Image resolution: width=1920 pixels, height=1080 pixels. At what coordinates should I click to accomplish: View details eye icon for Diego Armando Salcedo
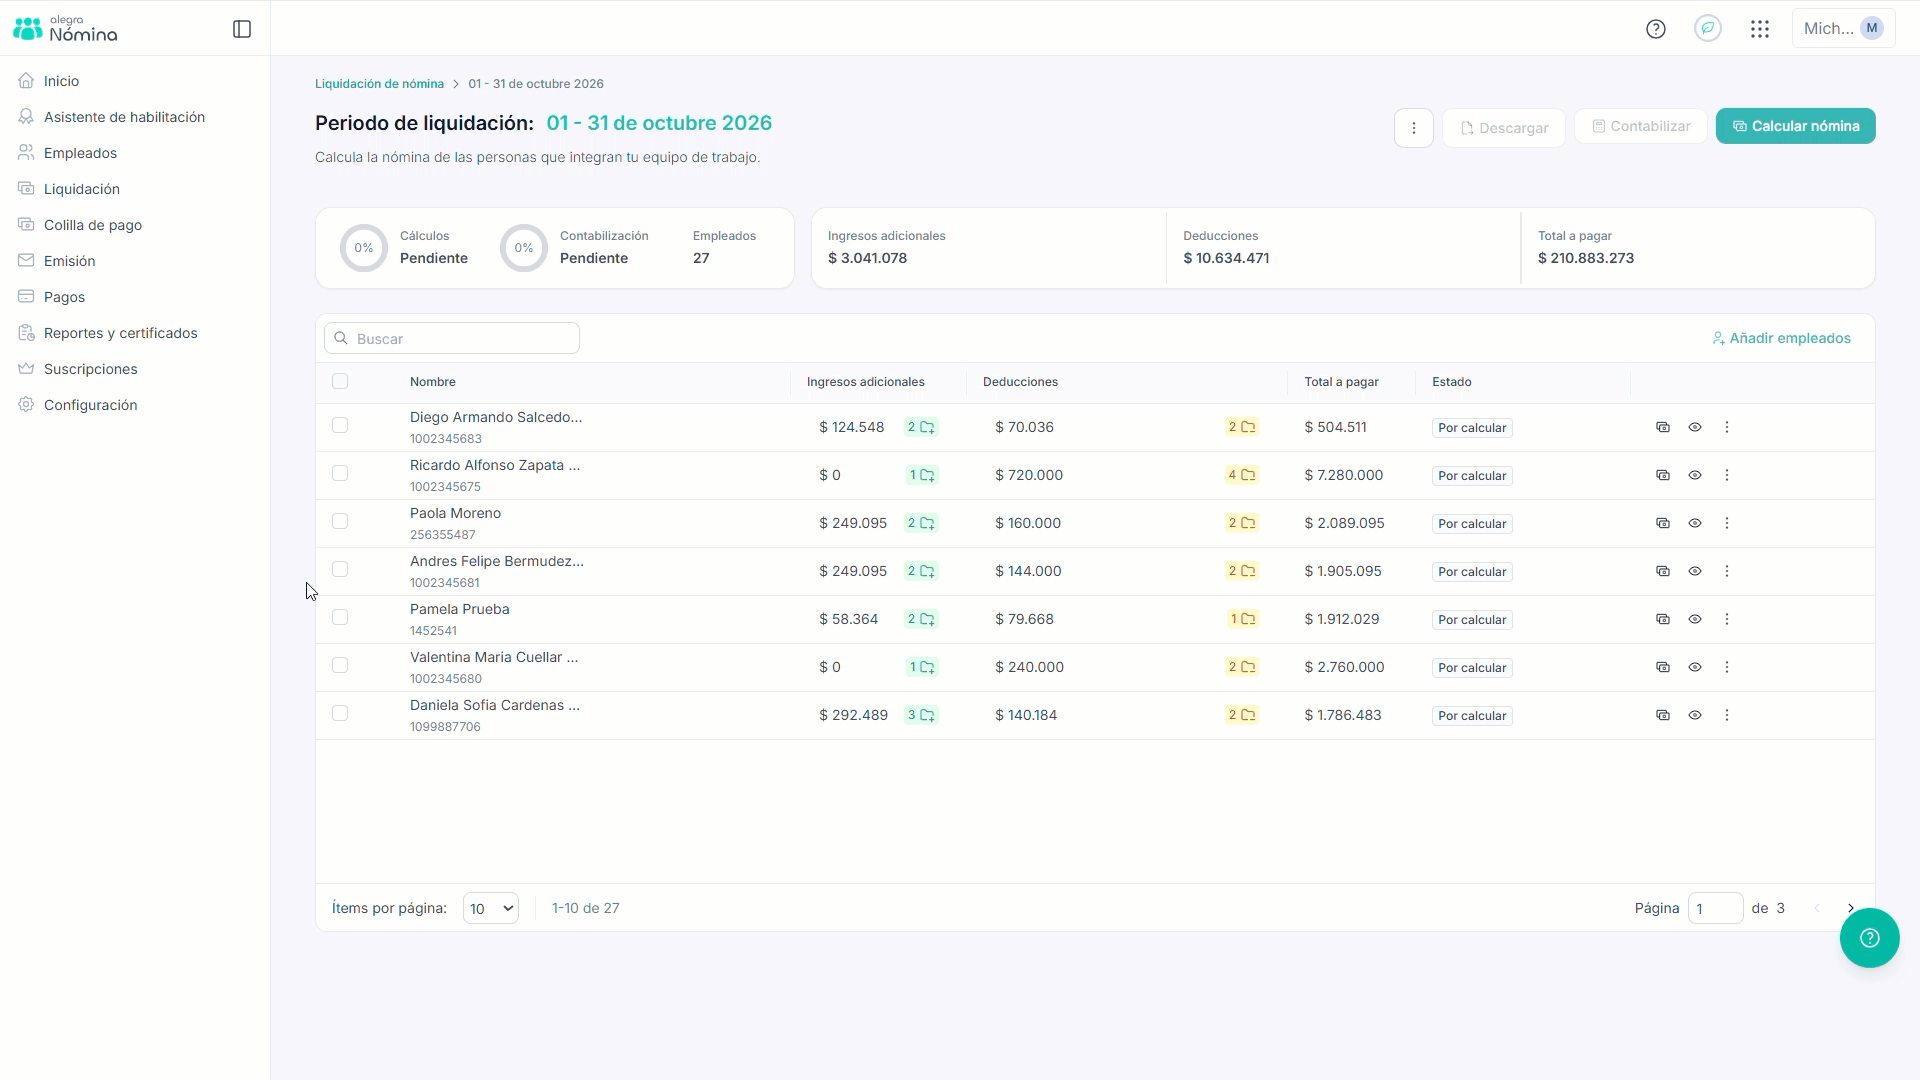point(1695,427)
